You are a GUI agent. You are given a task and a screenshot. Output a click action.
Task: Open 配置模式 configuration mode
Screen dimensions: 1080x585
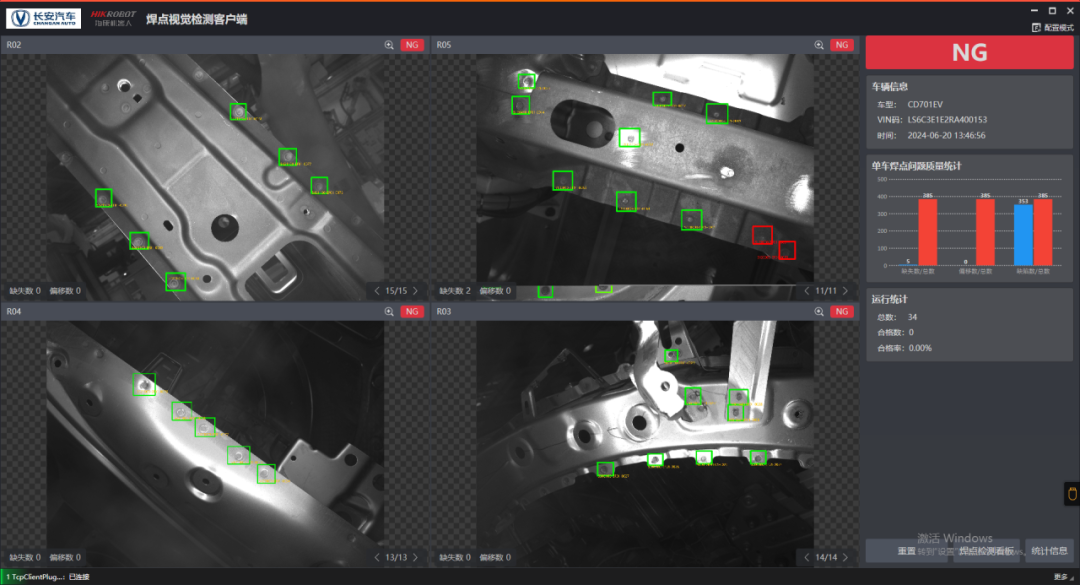[x=1051, y=27]
